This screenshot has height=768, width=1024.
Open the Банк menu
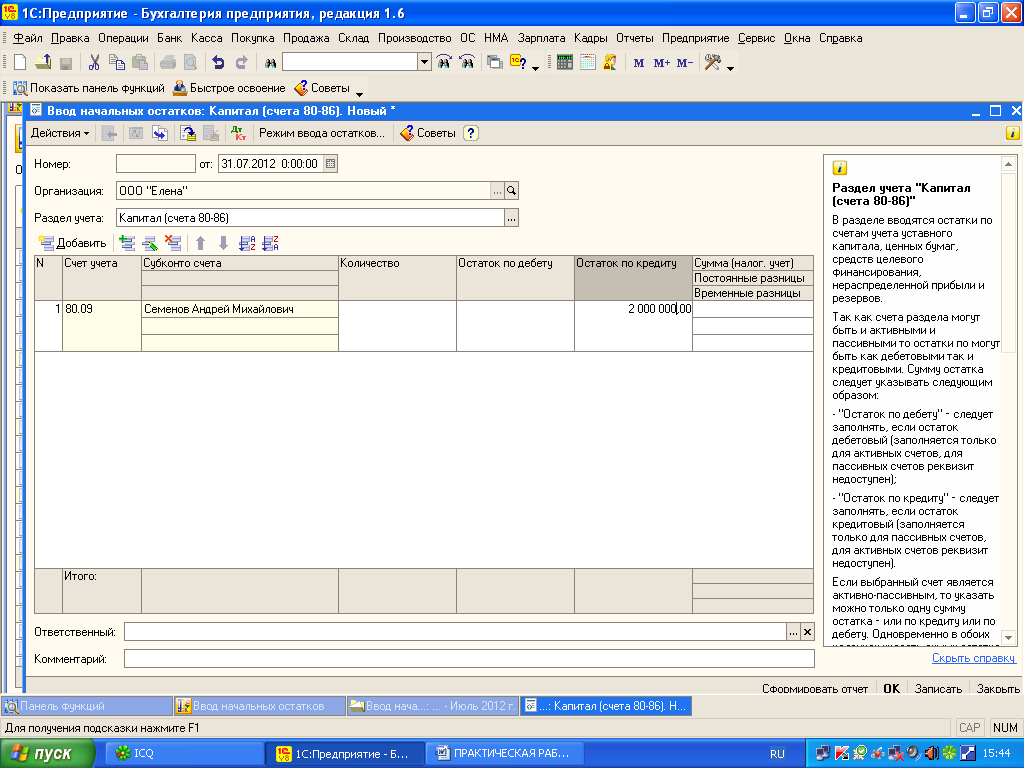coord(169,38)
